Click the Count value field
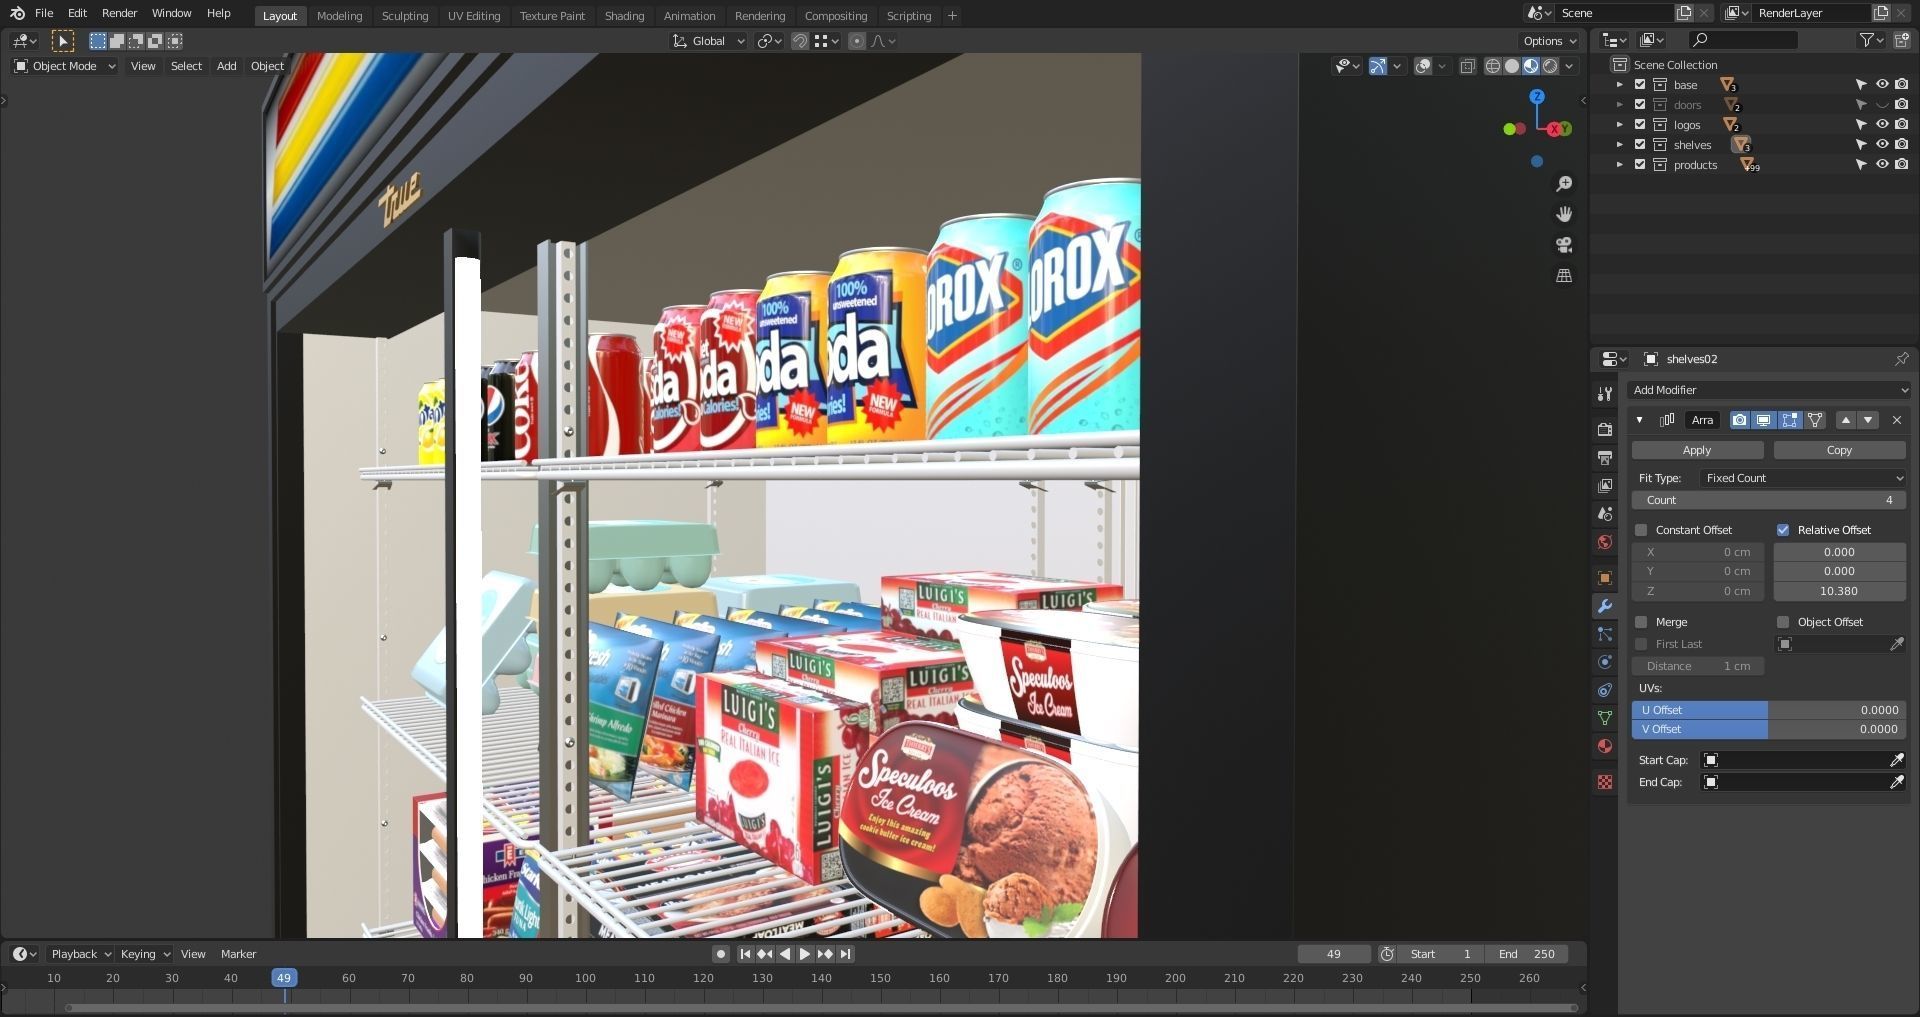The width and height of the screenshot is (1920, 1017). click(1769, 500)
